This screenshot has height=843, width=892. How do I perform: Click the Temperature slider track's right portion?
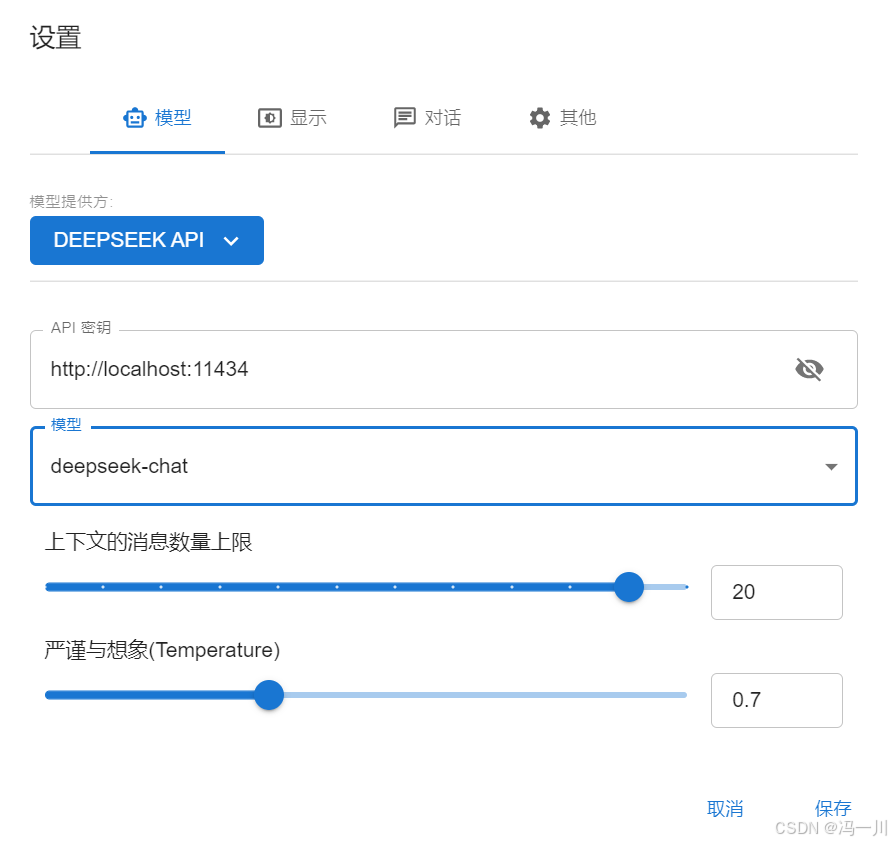pos(485,695)
